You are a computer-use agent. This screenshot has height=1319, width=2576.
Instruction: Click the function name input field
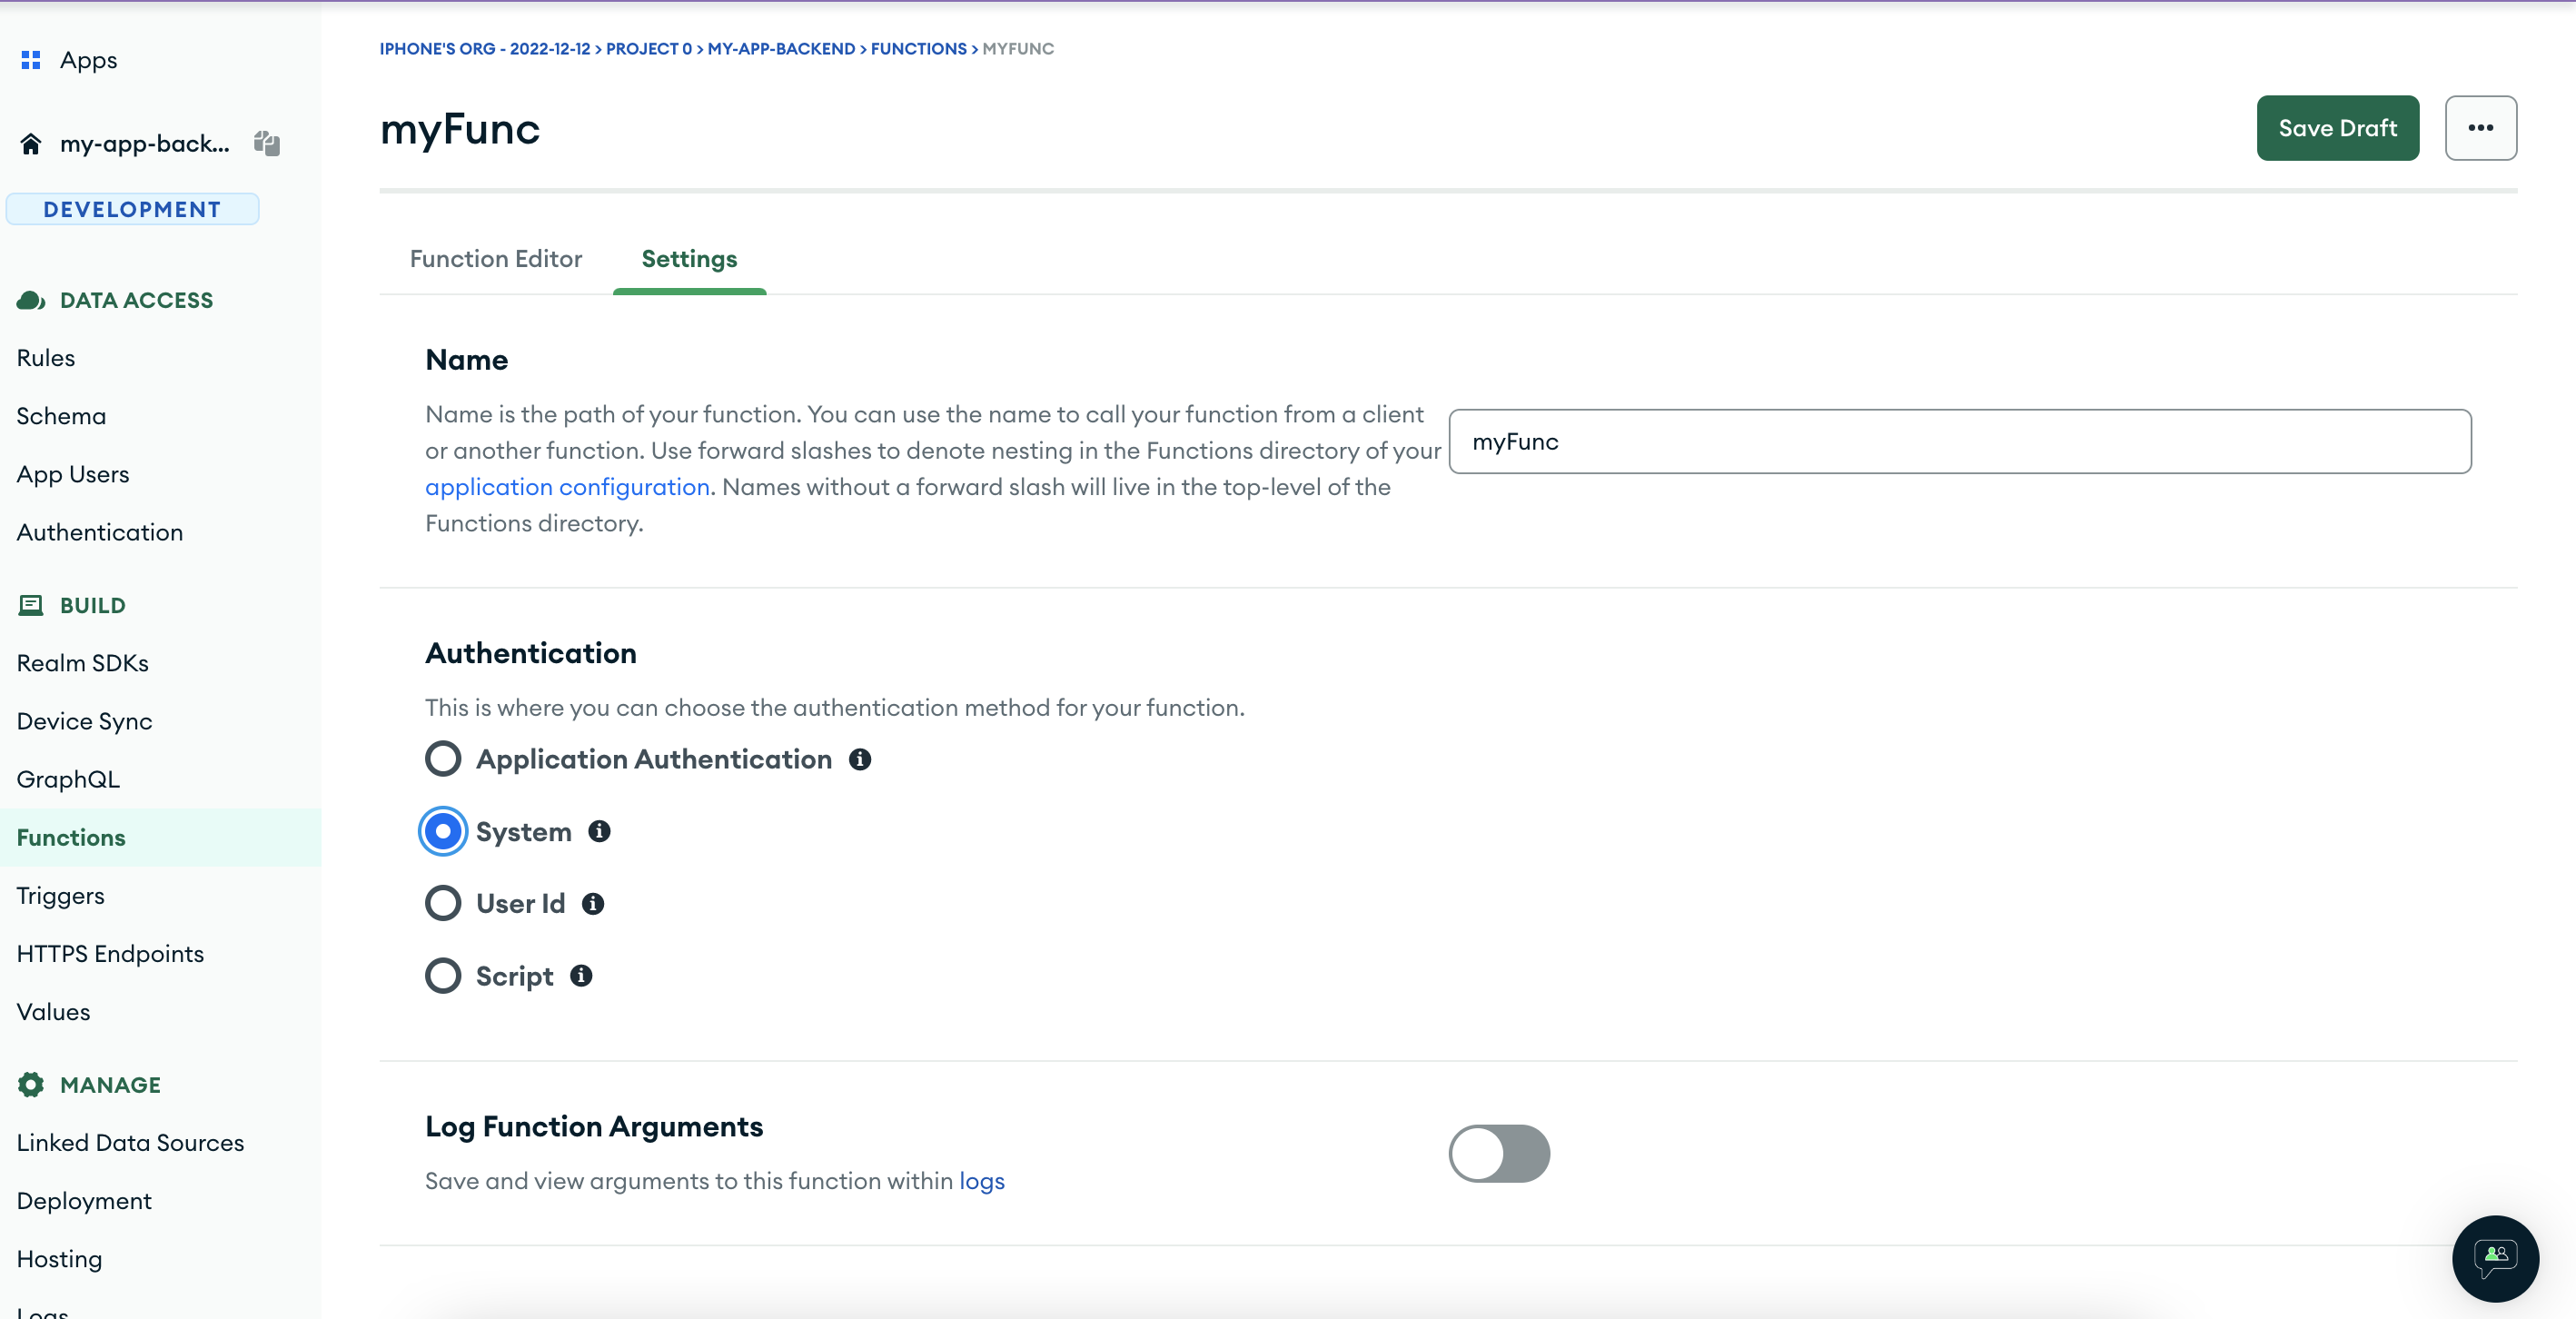(x=1960, y=441)
